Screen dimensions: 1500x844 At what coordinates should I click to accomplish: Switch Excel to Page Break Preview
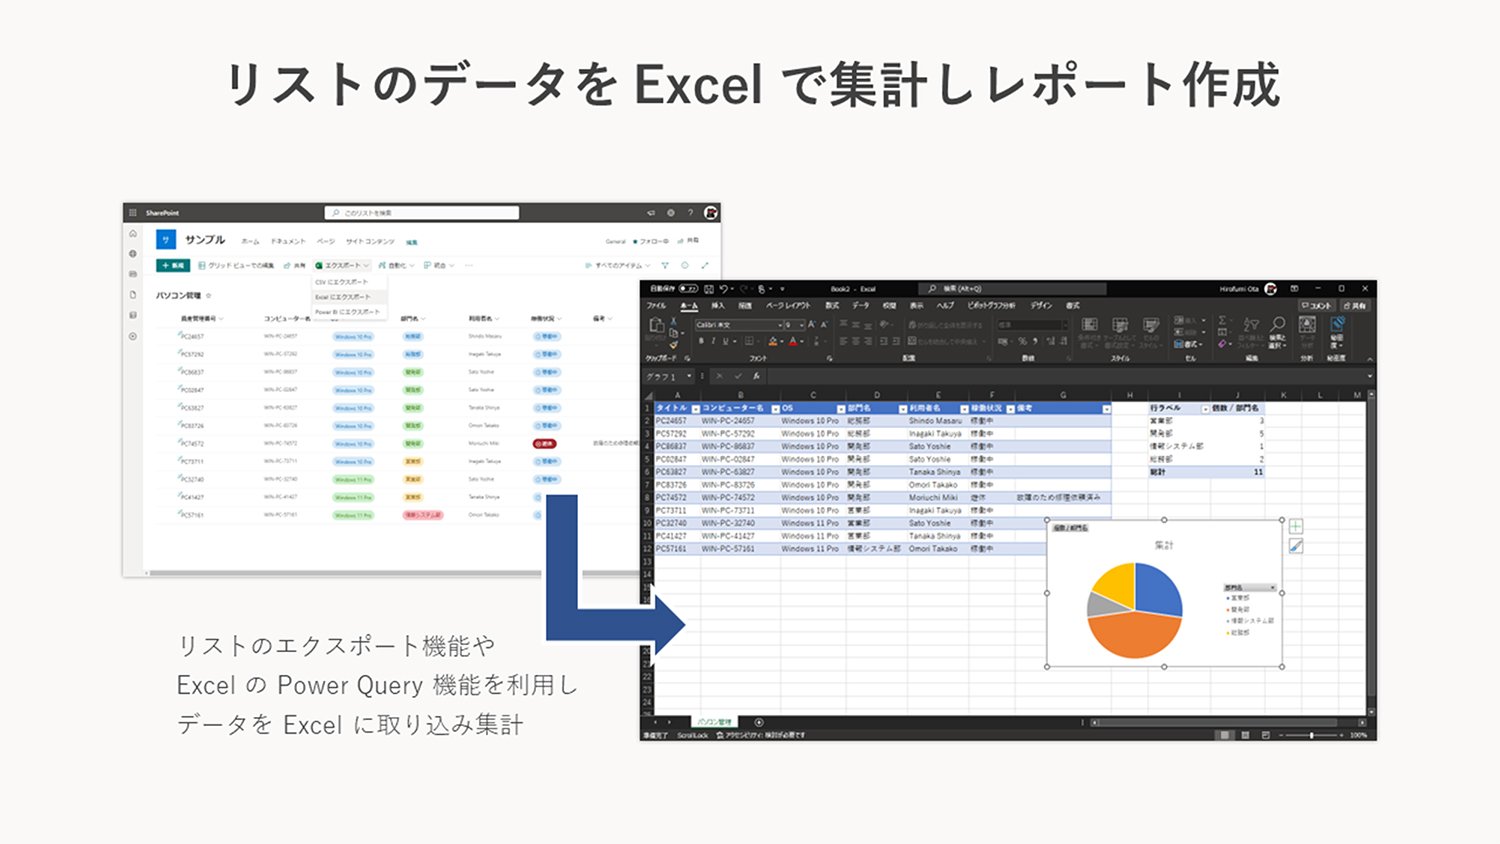click(x=1266, y=735)
